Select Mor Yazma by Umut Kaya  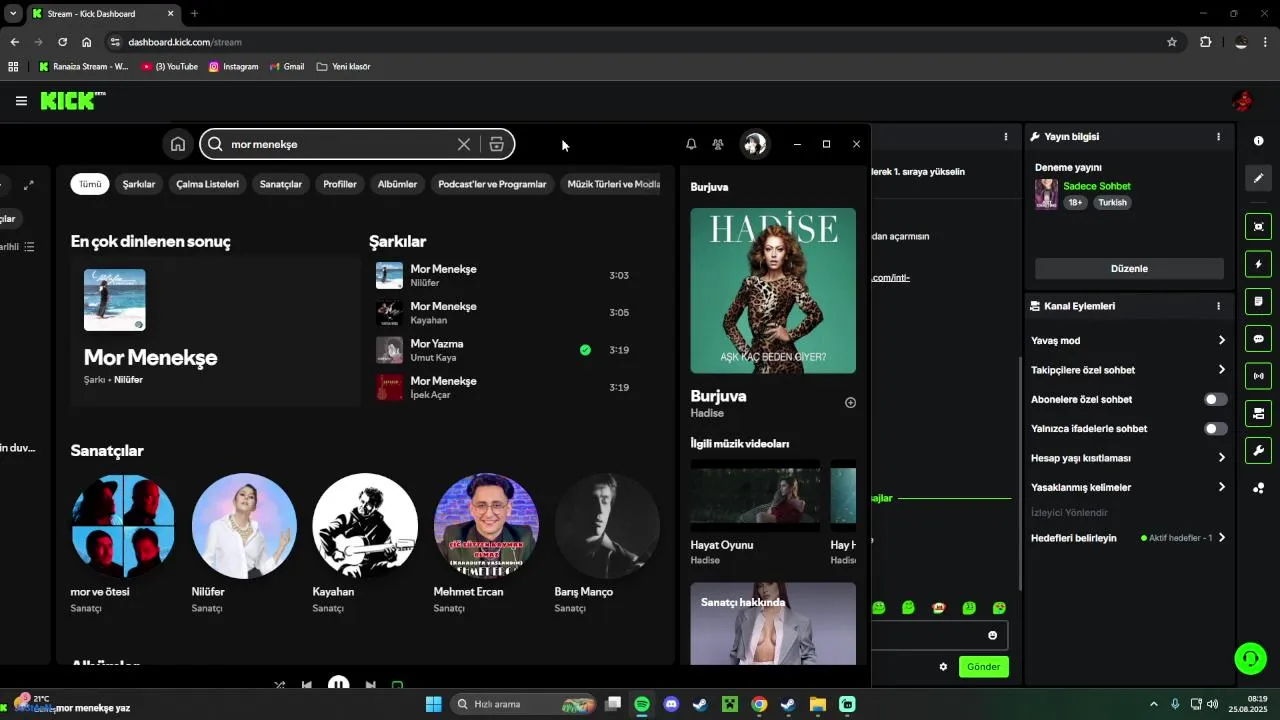pos(517,350)
